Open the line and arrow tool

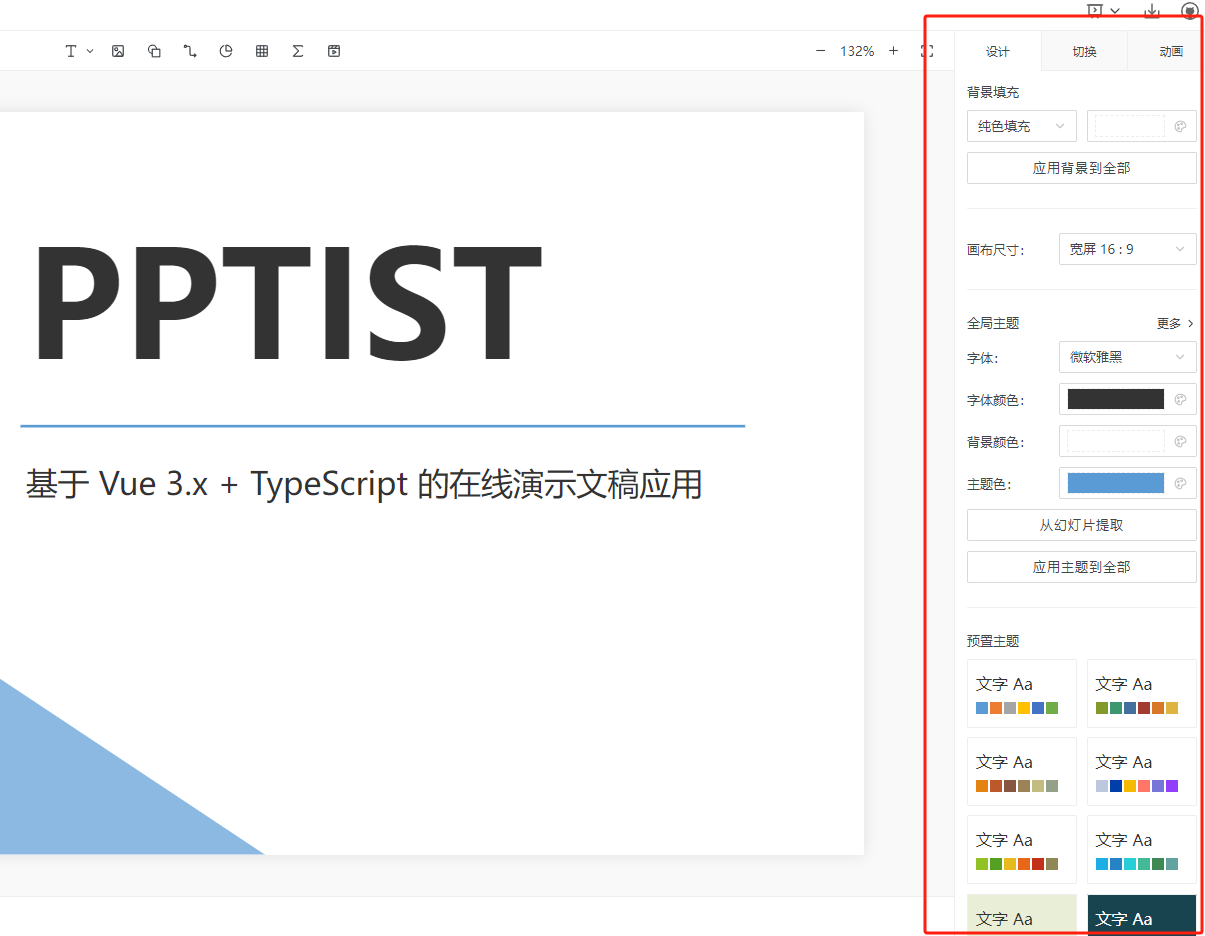tap(190, 50)
